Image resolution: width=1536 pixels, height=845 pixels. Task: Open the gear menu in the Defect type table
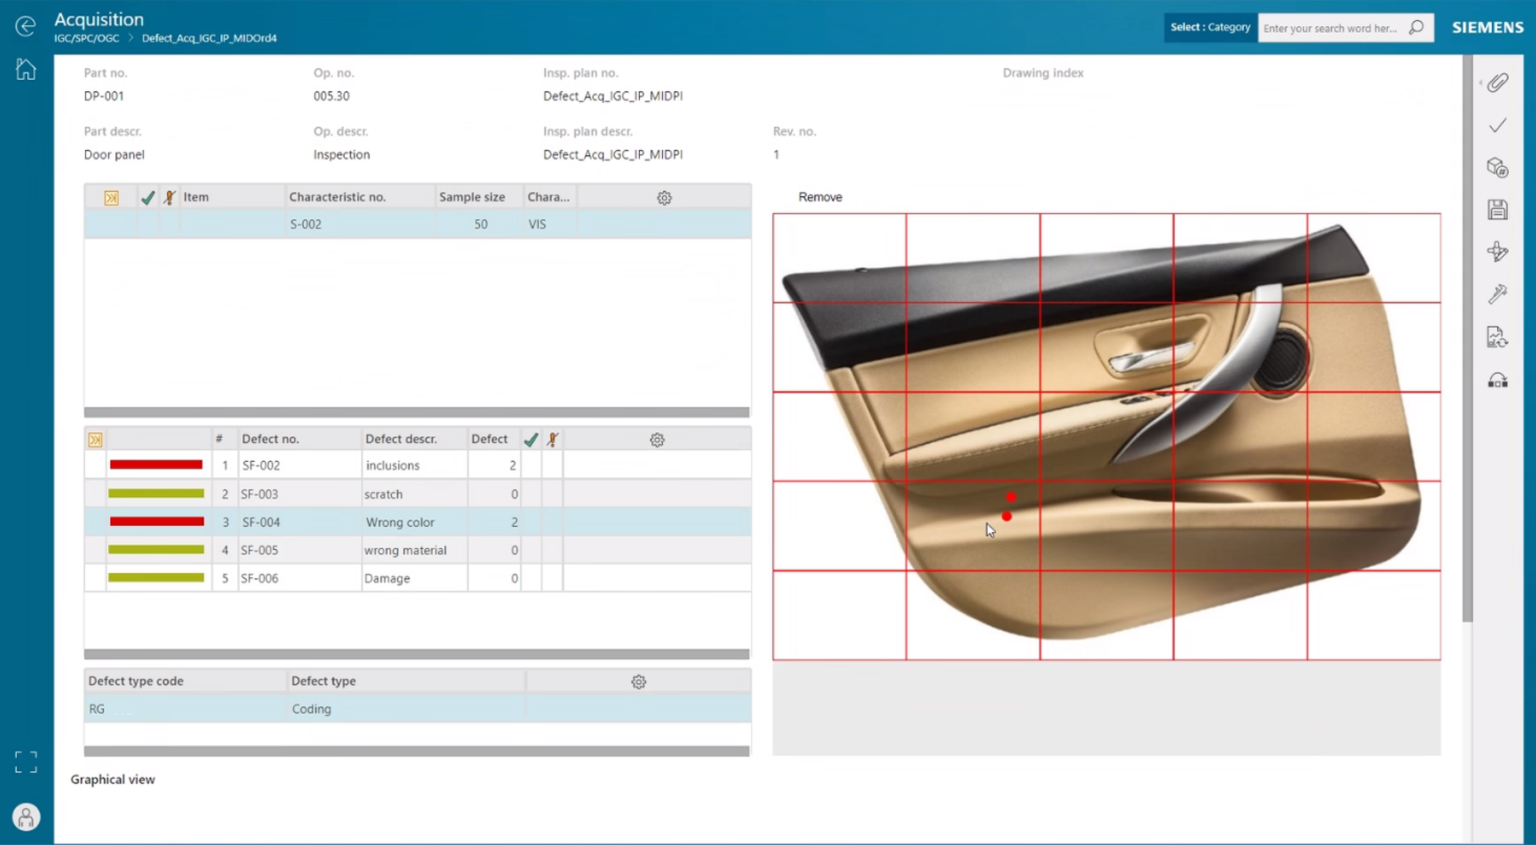(638, 681)
